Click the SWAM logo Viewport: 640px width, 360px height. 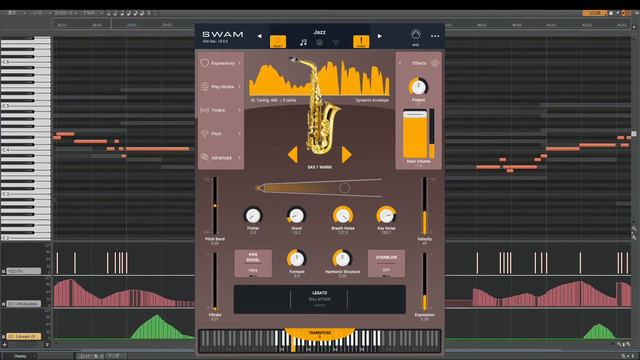point(223,34)
